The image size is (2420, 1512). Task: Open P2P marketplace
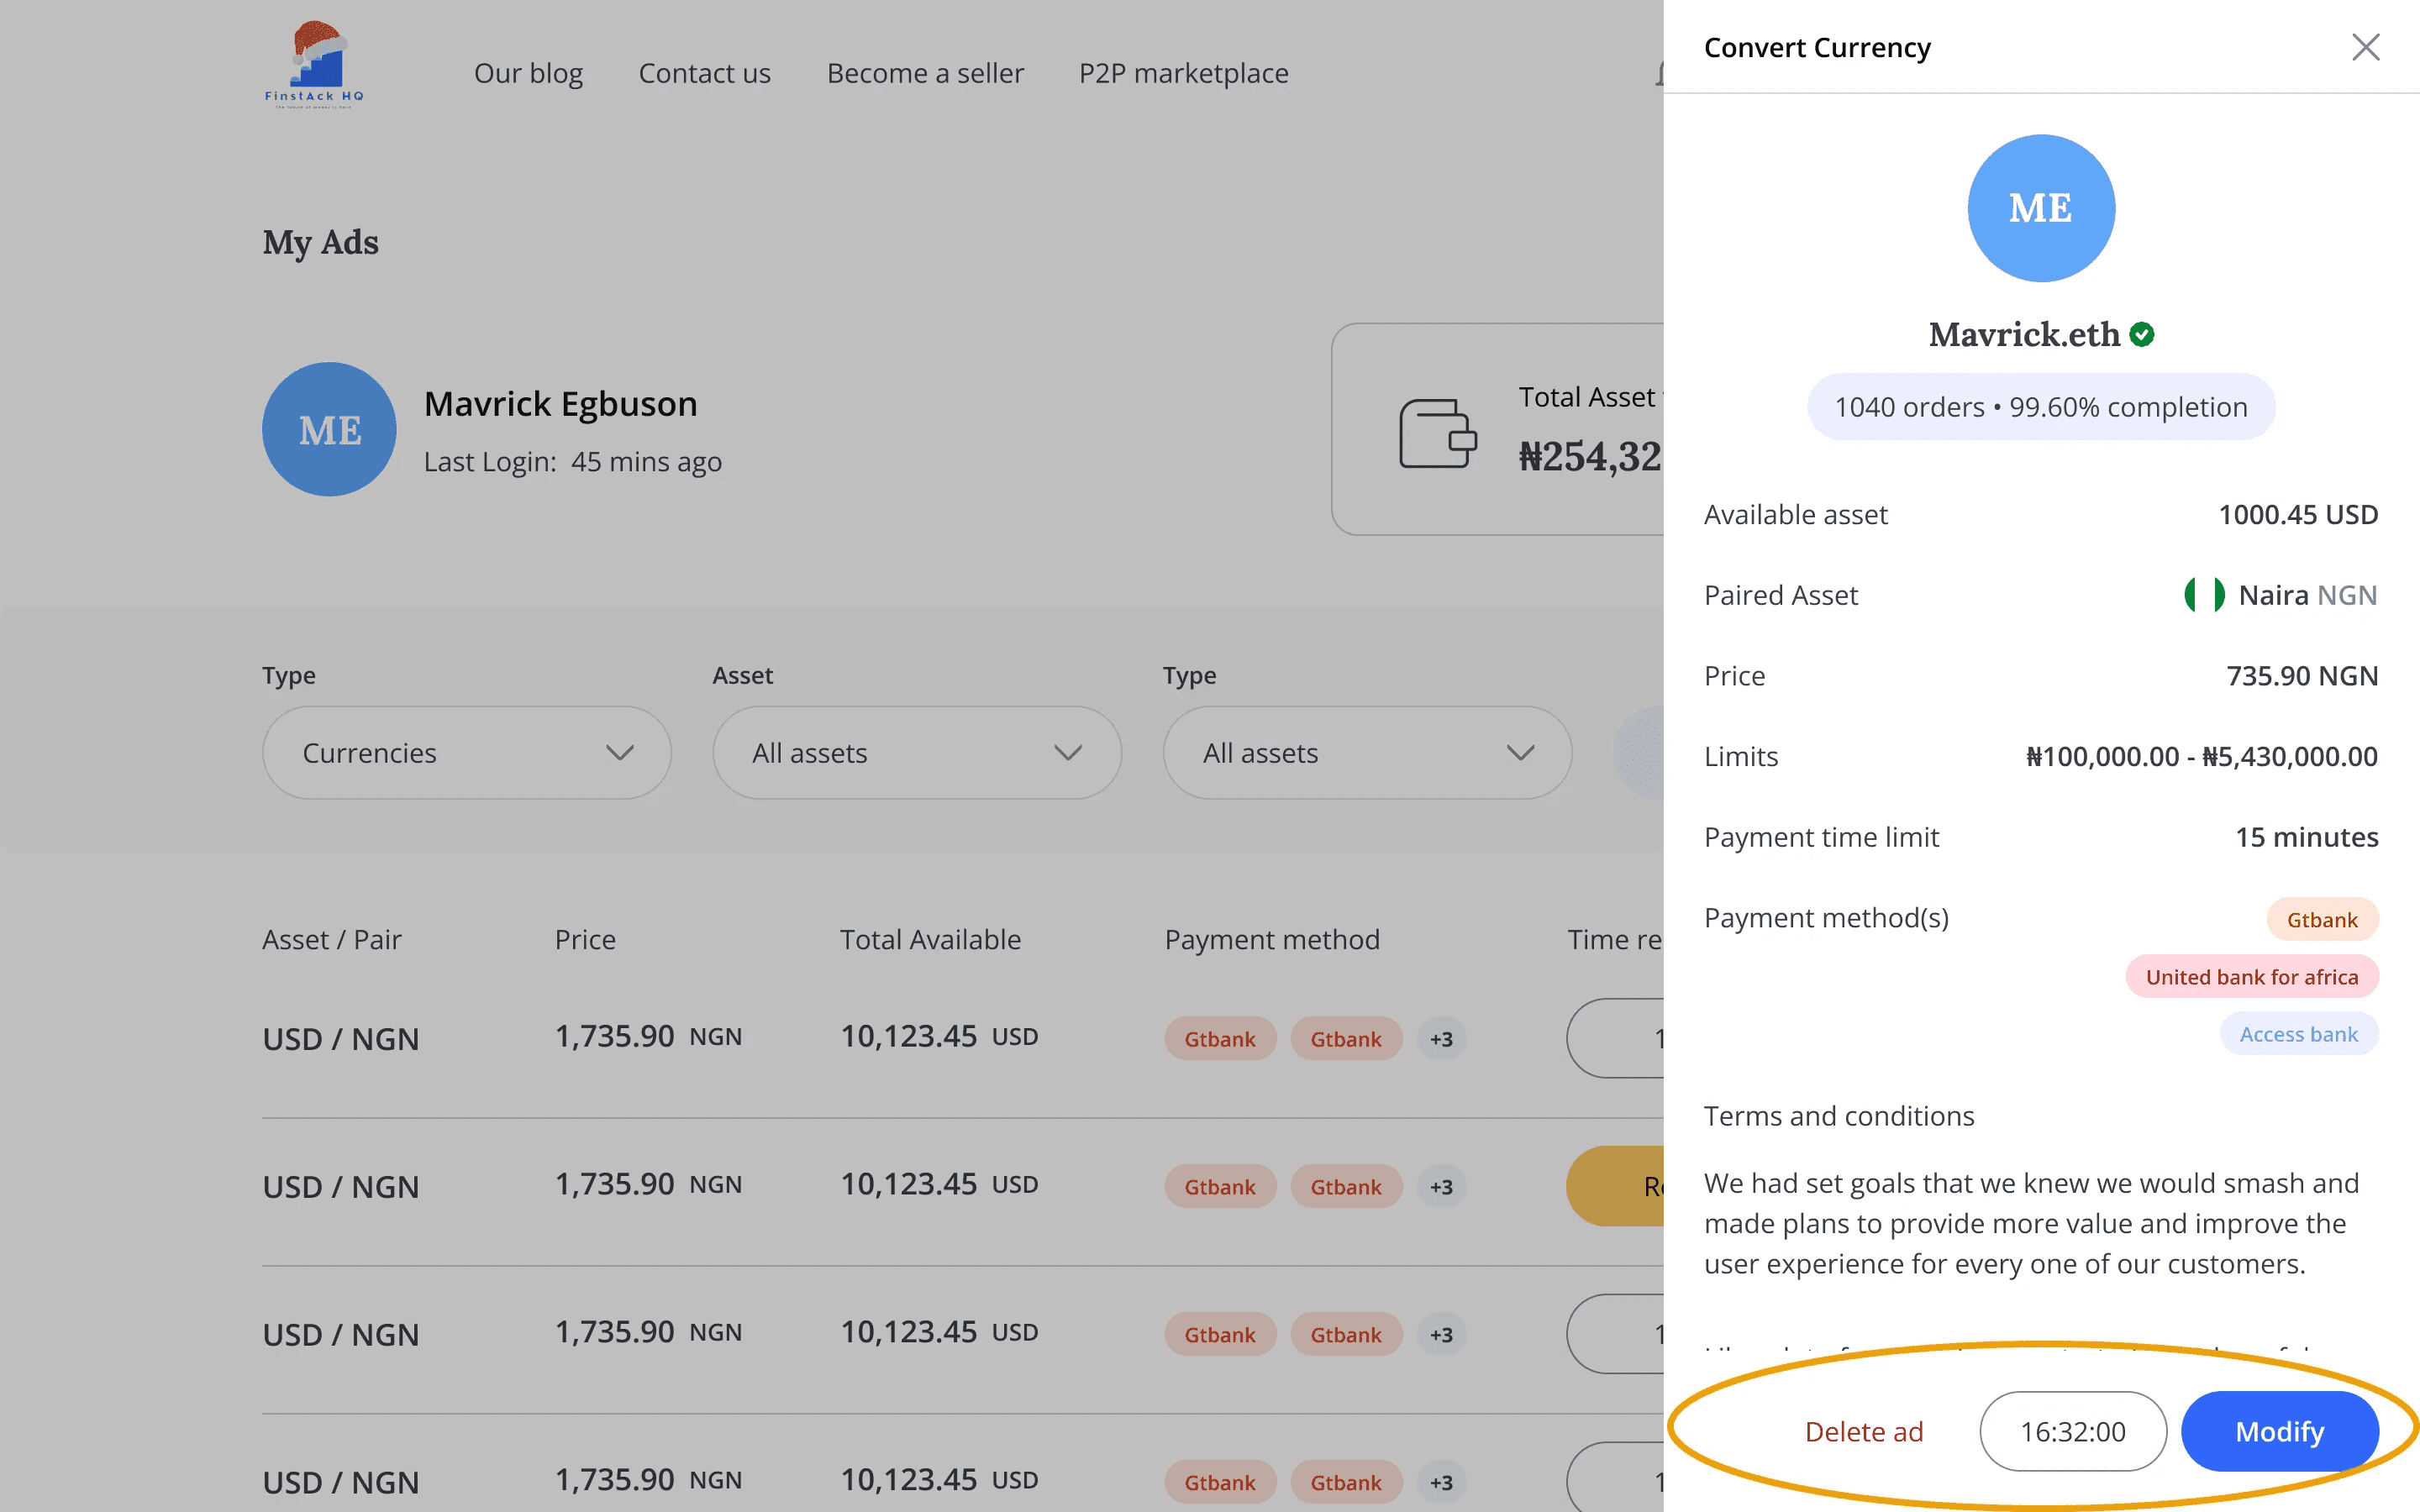[1184, 73]
